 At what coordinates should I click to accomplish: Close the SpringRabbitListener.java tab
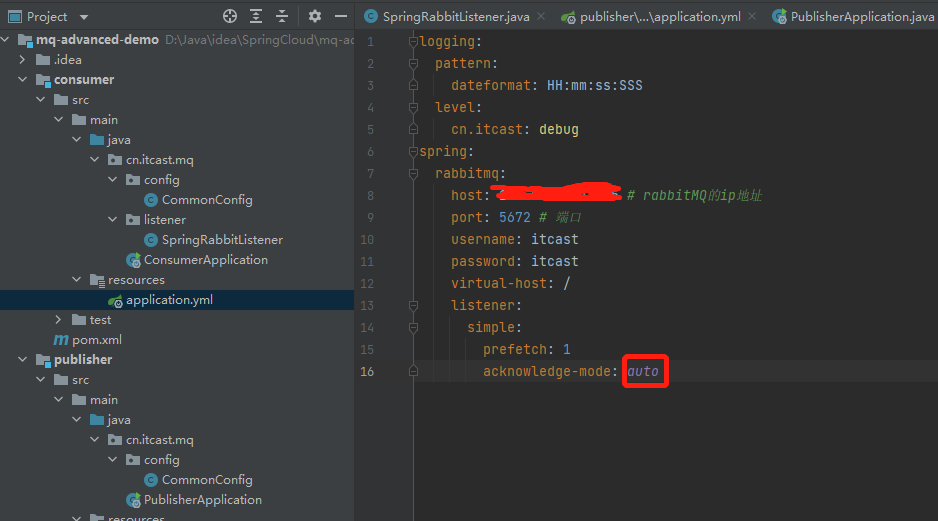[541, 16]
